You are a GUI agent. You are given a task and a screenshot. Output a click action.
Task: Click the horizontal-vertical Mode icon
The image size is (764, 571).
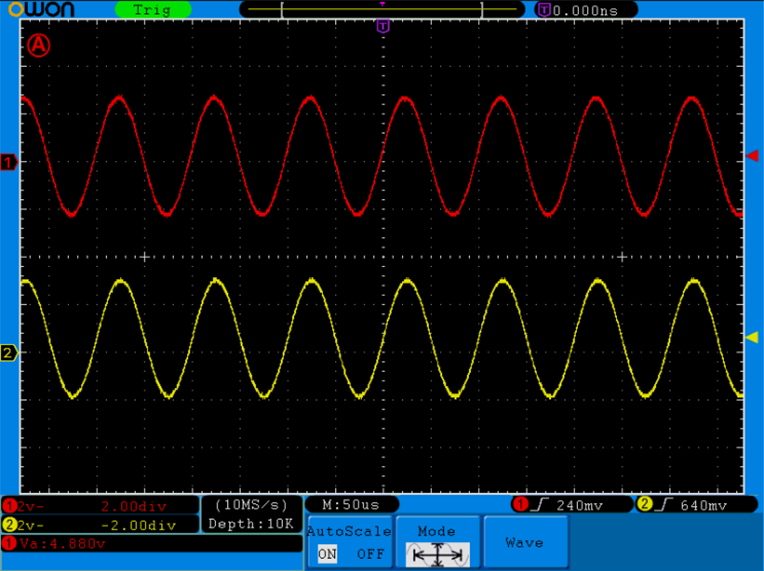(x=438, y=554)
